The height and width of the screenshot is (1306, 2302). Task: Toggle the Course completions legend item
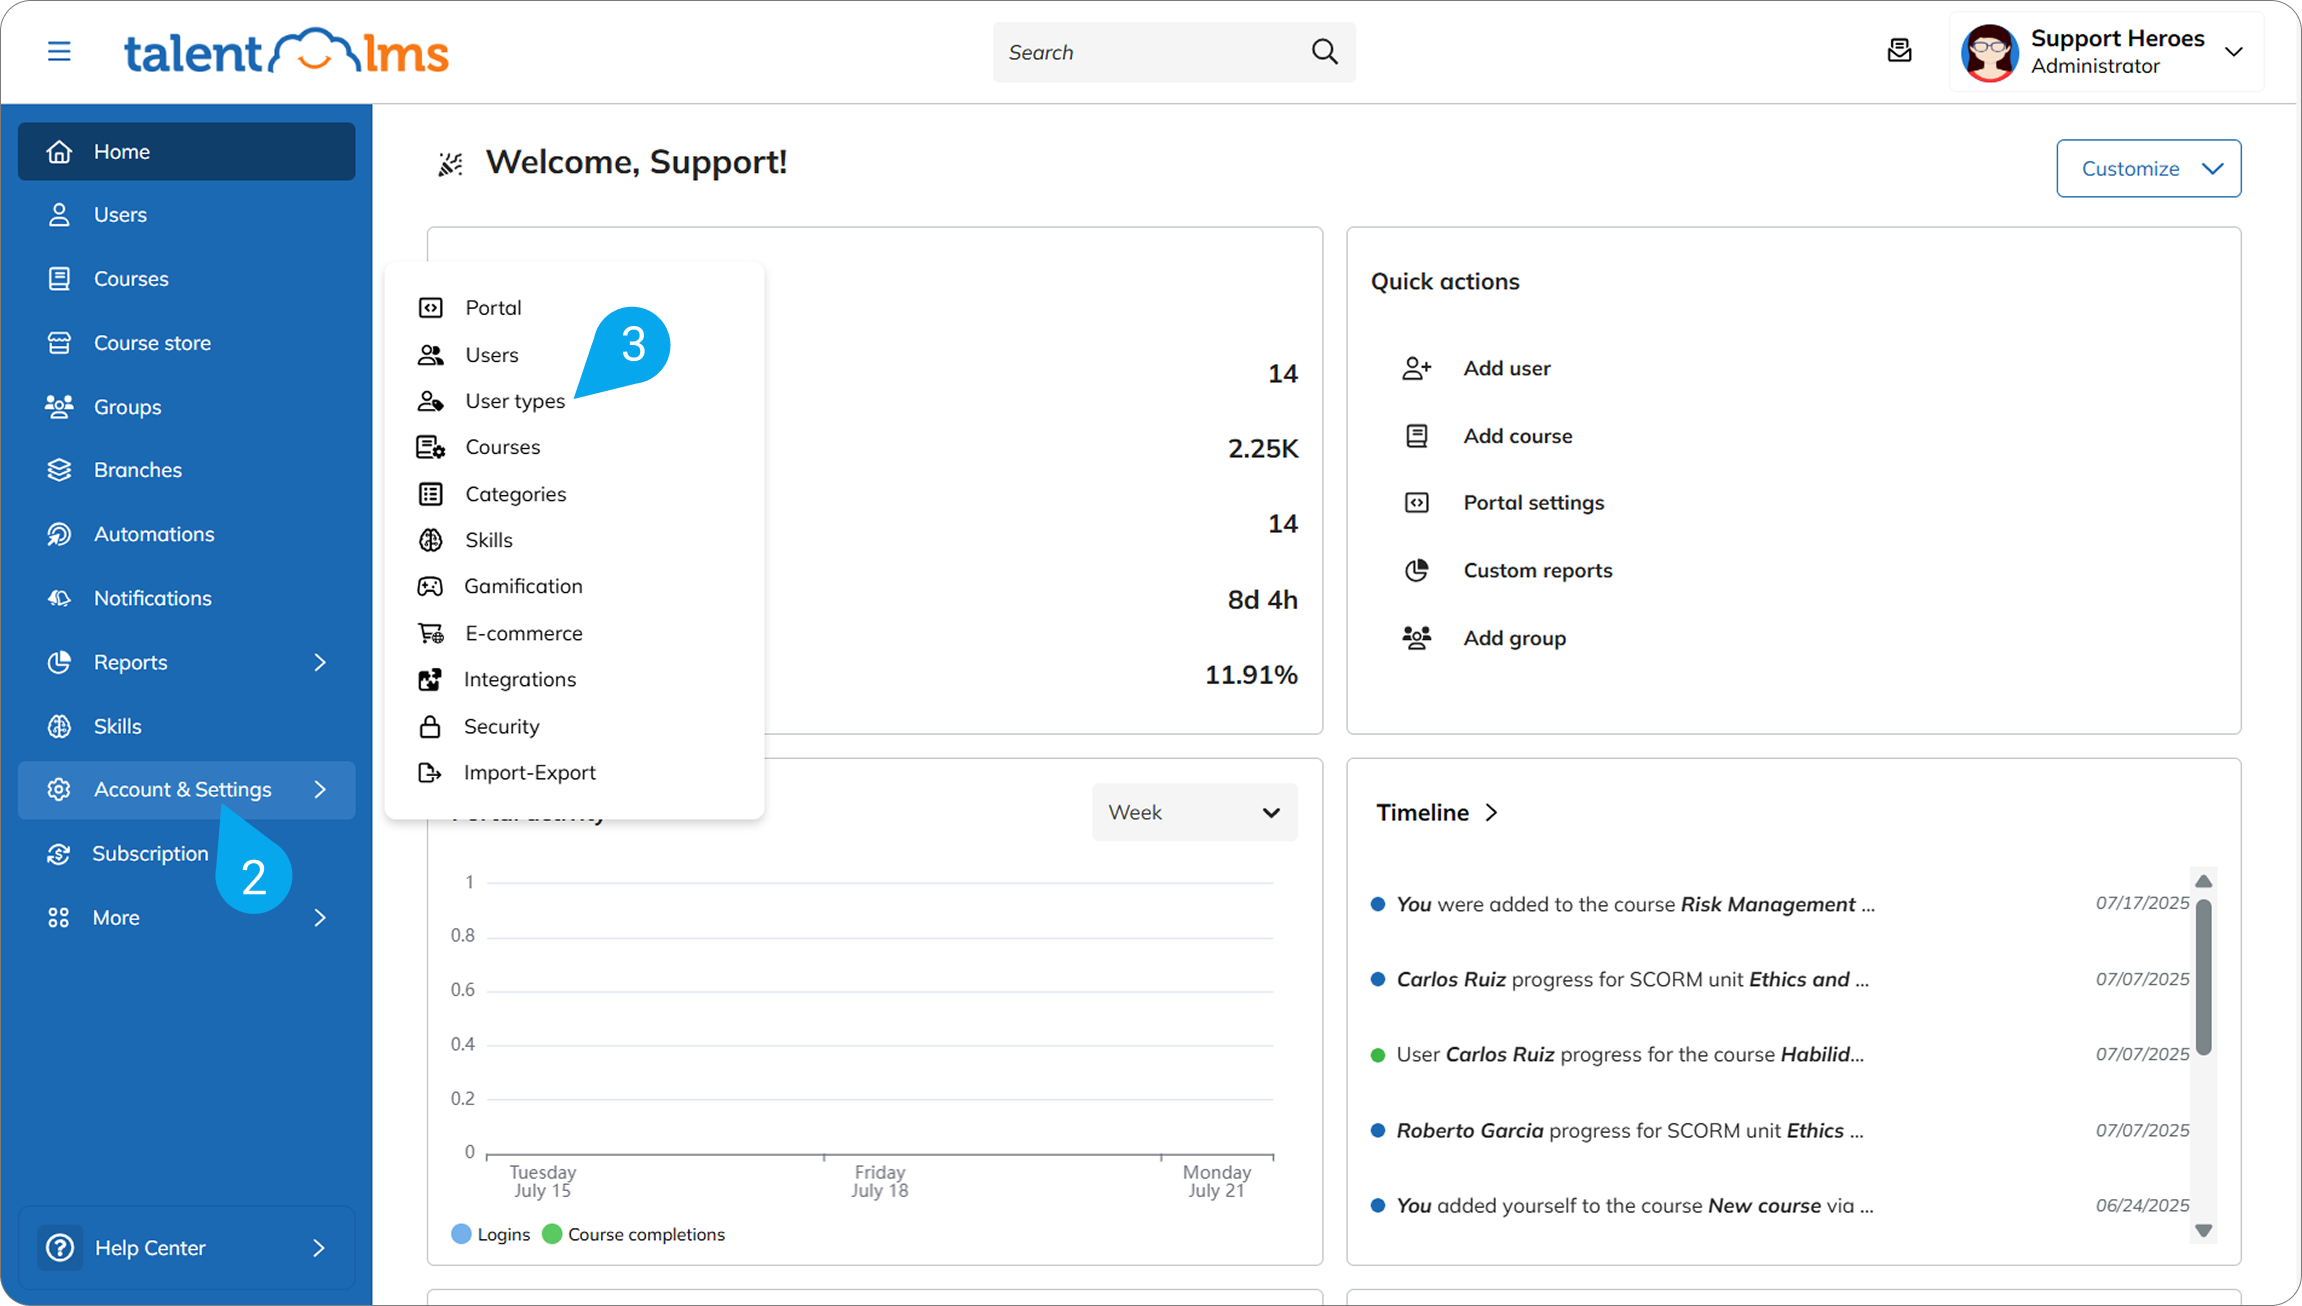click(633, 1234)
